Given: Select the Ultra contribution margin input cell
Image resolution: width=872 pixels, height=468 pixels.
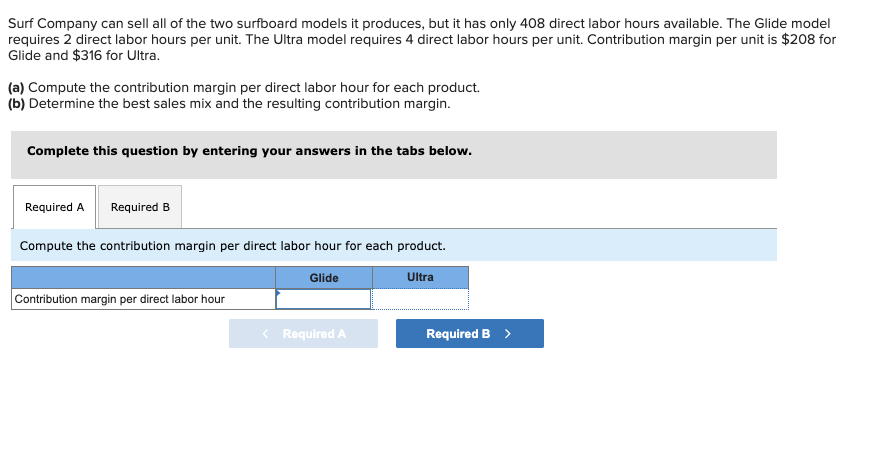Looking at the screenshot, I should tap(420, 299).
